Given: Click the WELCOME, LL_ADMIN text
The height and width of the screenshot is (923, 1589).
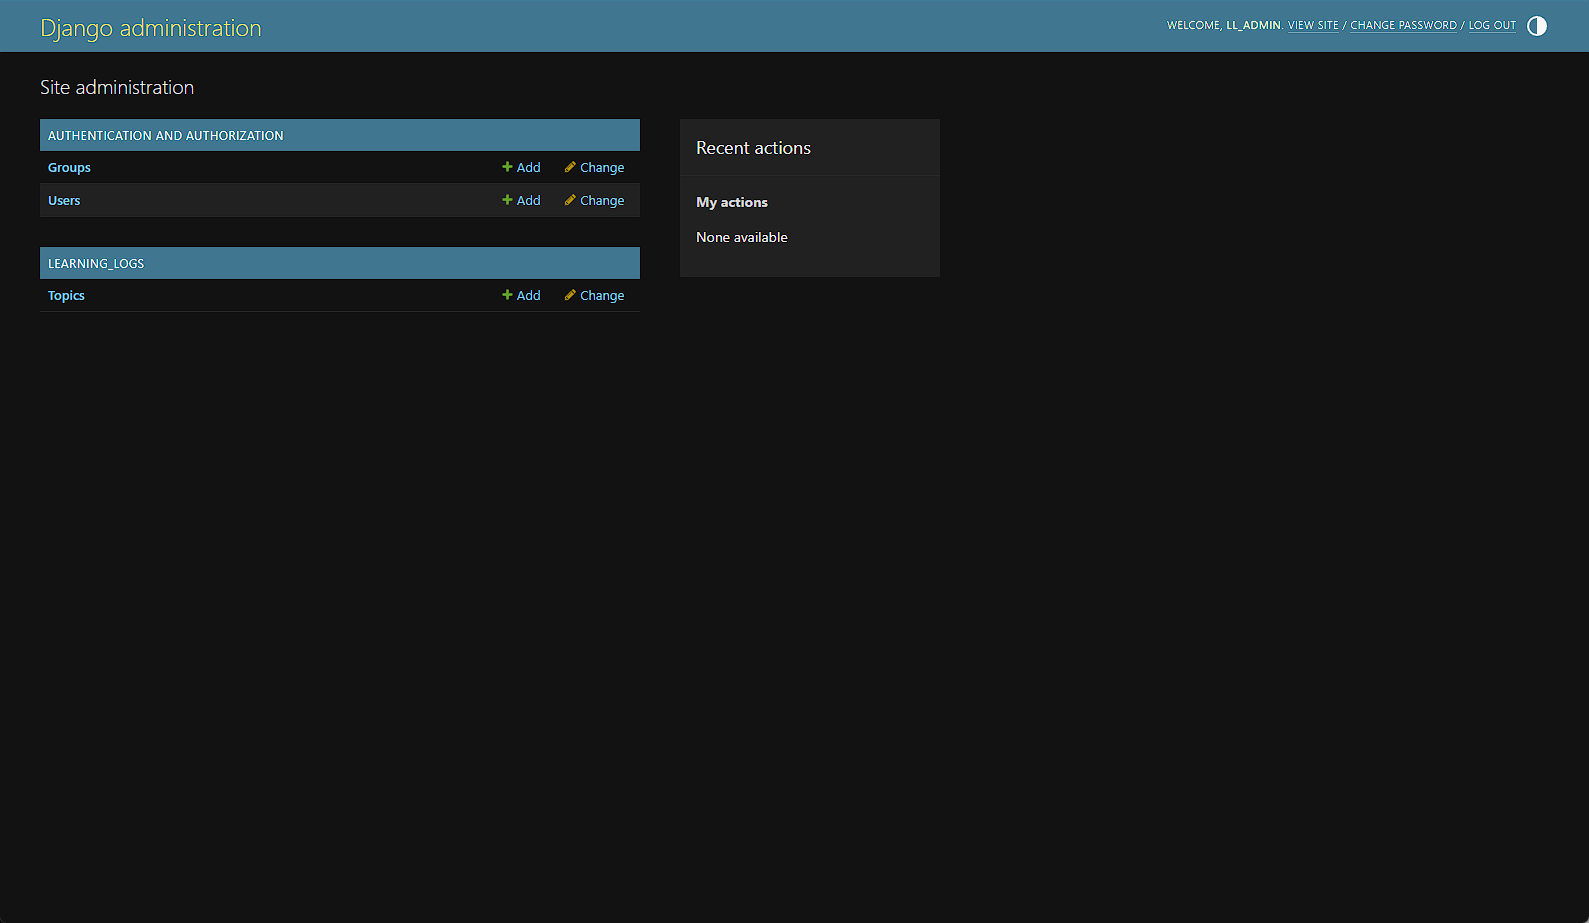Looking at the screenshot, I should [x=1224, y=25].
